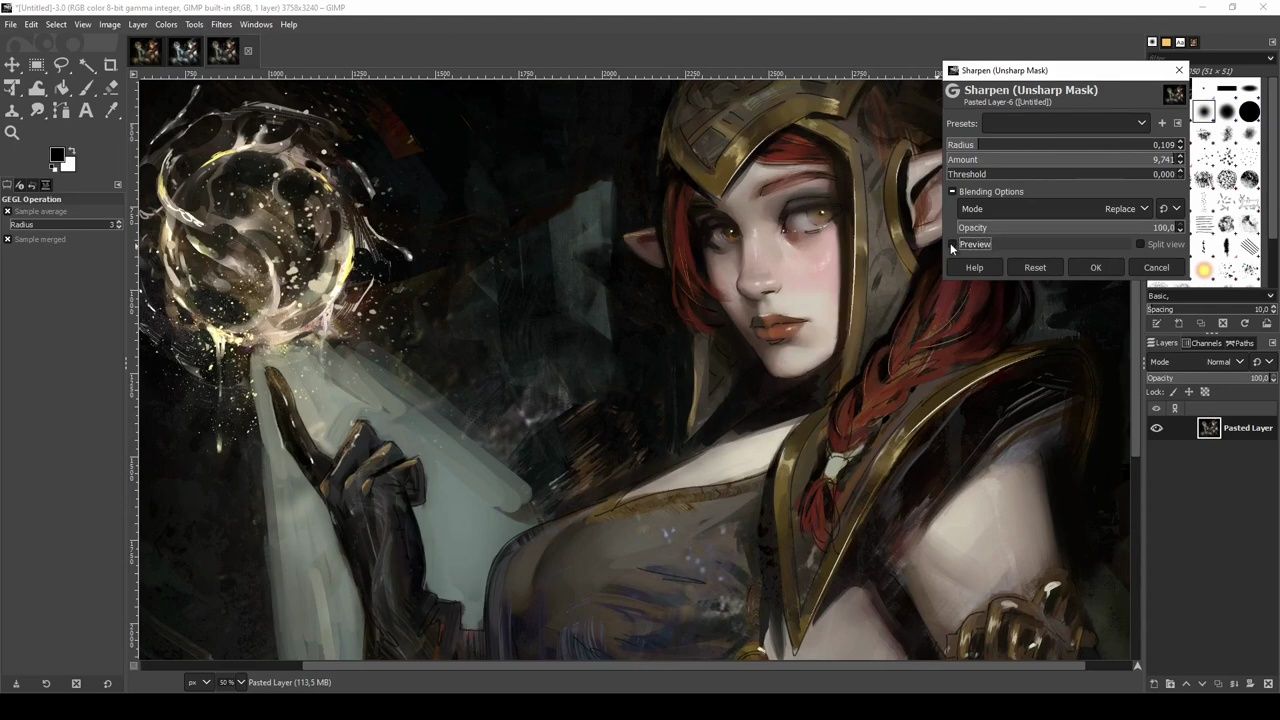1280x720 pixels.
Task: Select the first image tab thumbnail
Action: pyautogui.click(x=145, y=51)
